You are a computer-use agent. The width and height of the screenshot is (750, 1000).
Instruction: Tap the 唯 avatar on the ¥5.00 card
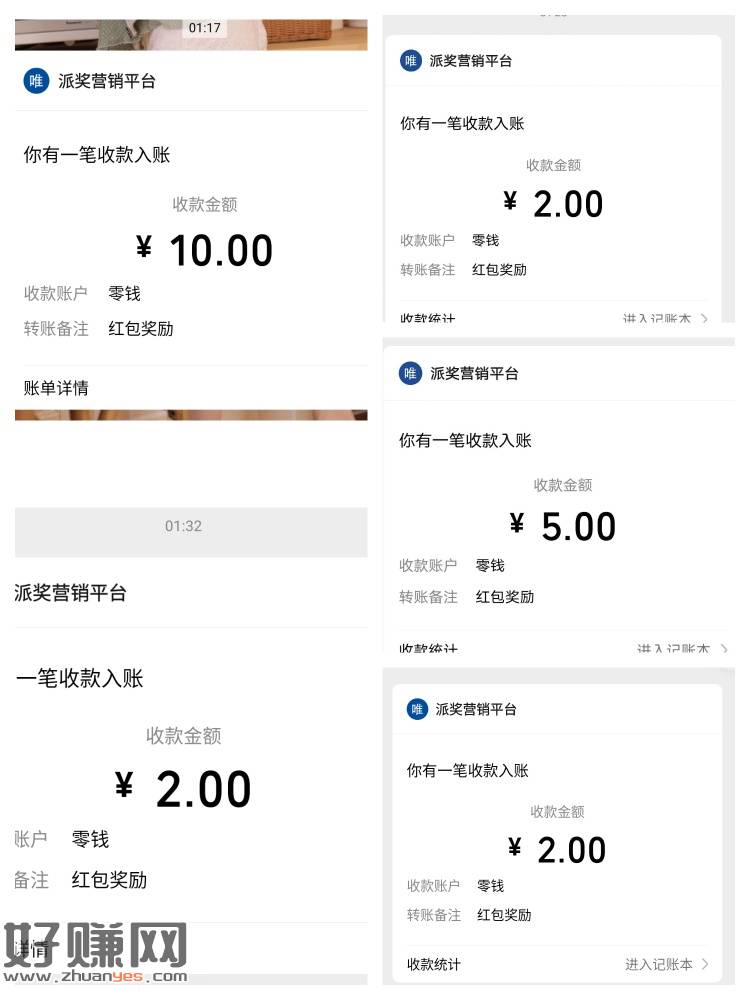point(411,373)
